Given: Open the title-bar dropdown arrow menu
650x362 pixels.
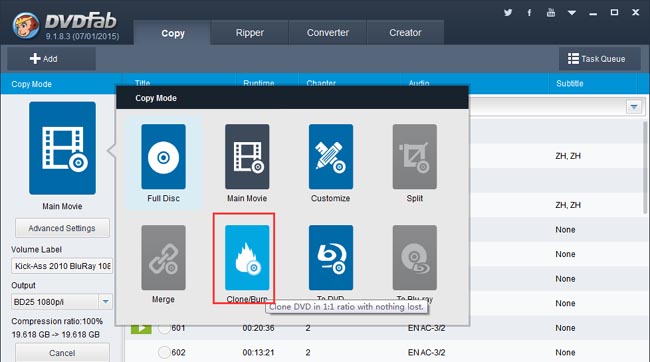Looking at the screenshot, I should click(x=572, y=13).
